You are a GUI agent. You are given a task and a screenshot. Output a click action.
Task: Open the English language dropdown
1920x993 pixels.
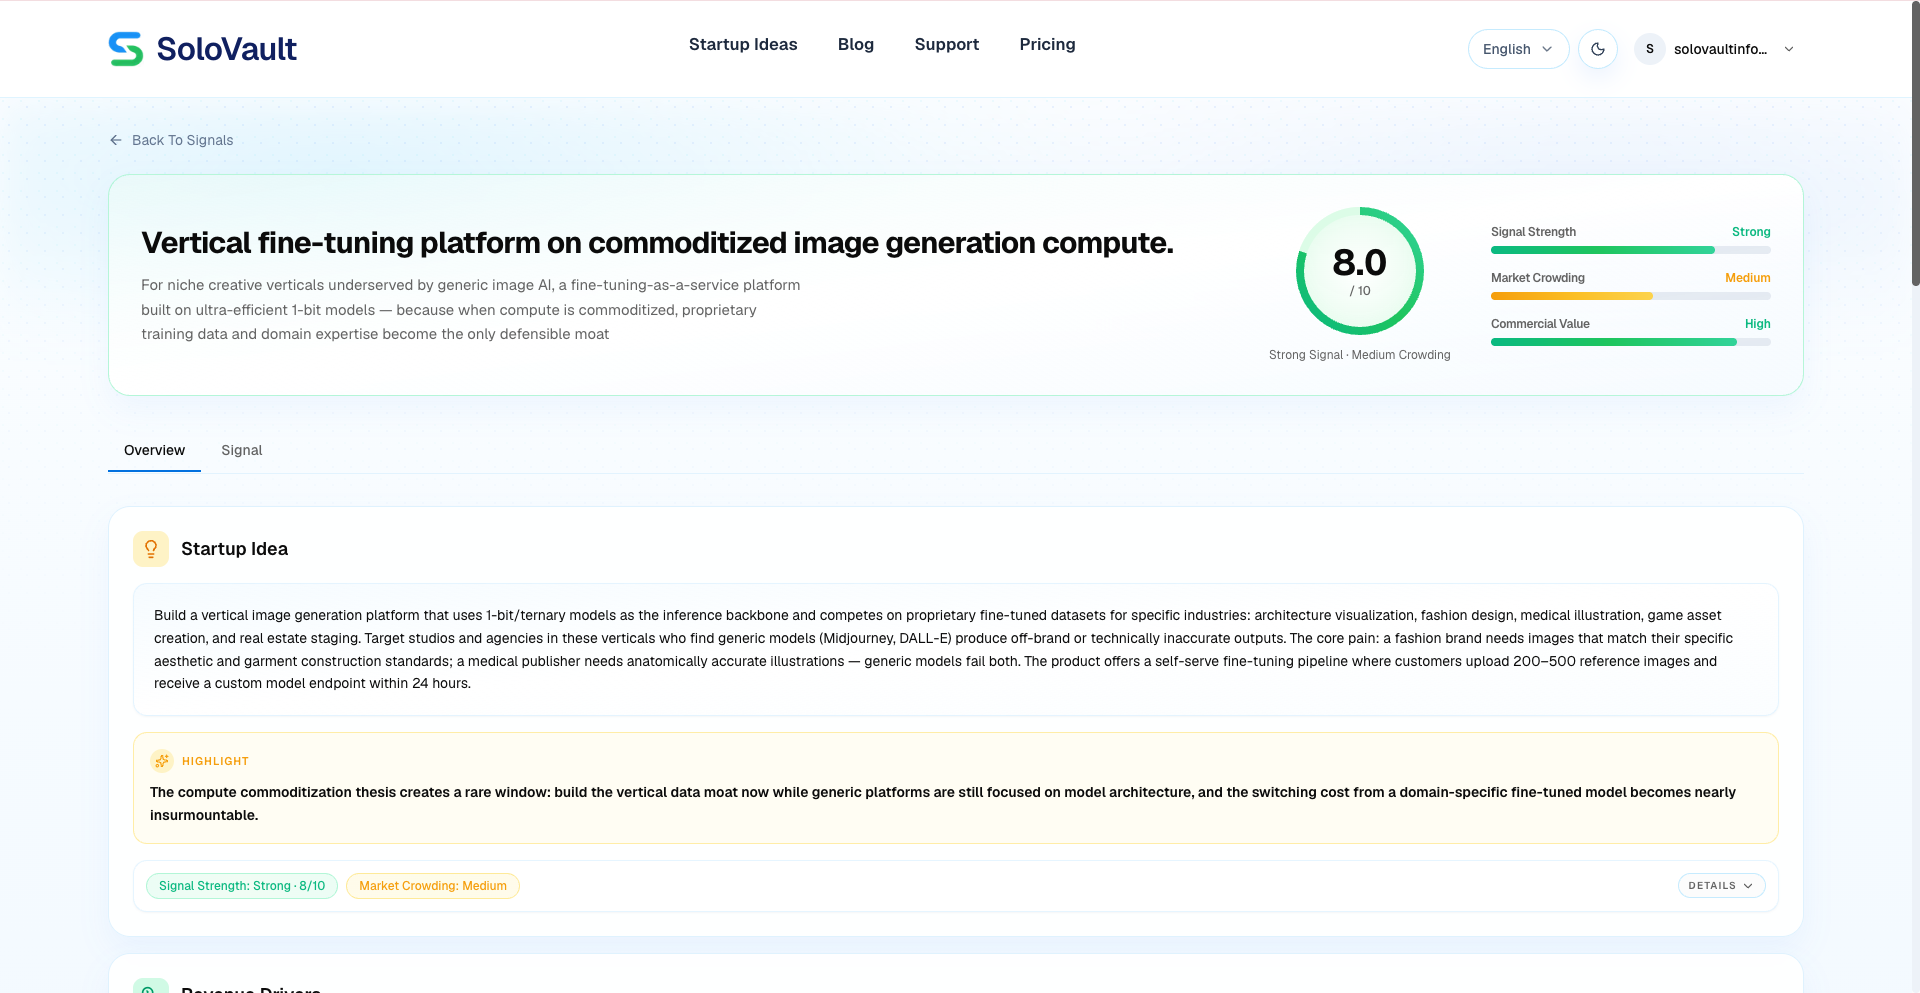pos(1518,49)
